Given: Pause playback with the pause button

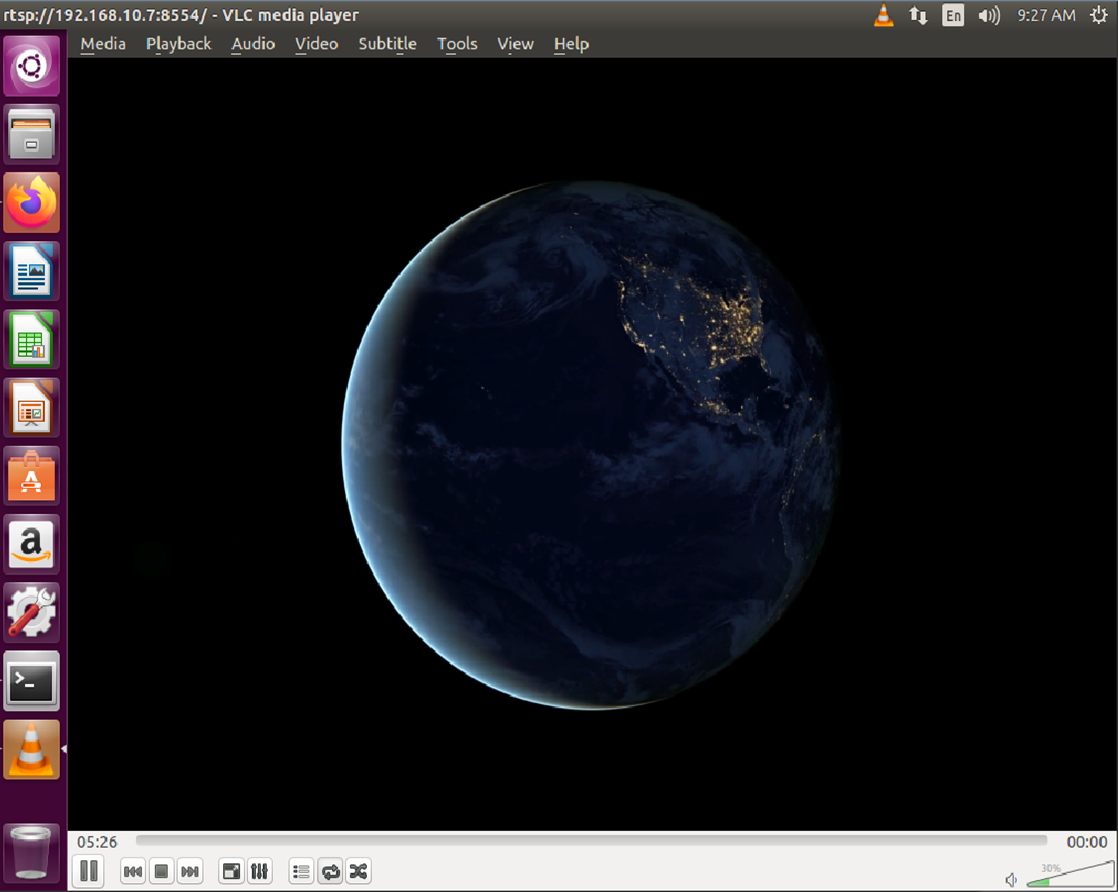Looking at the screenshot, I should pyautogui.click(x=89, y=871).
